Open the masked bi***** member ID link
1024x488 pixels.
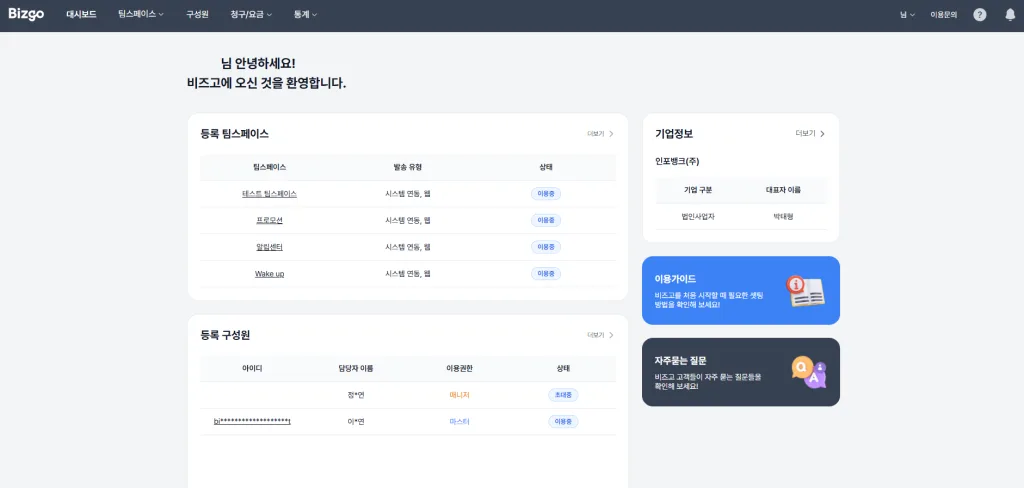click(252, 421)
